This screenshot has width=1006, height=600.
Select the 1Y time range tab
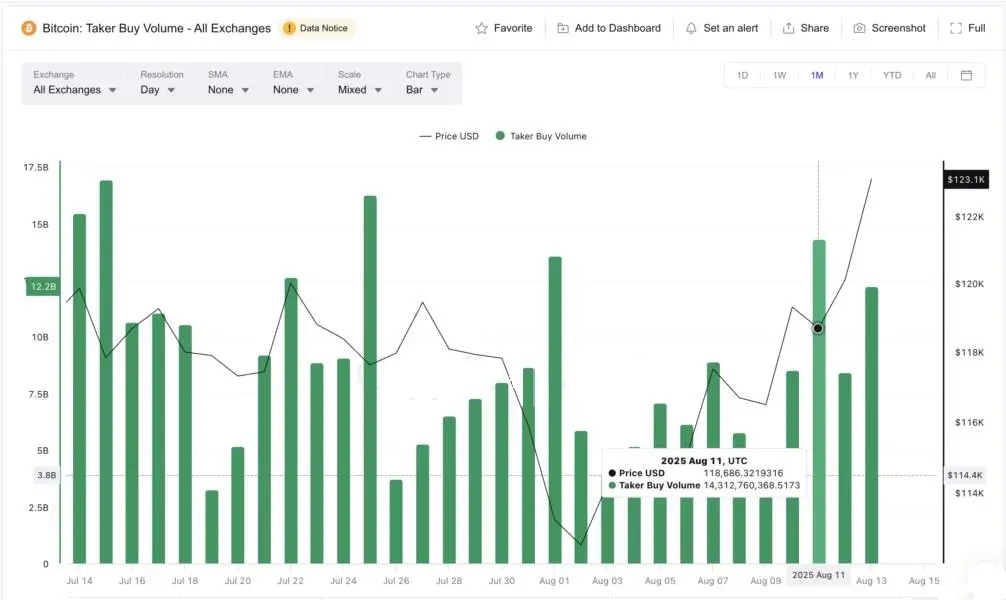point(853,75)
